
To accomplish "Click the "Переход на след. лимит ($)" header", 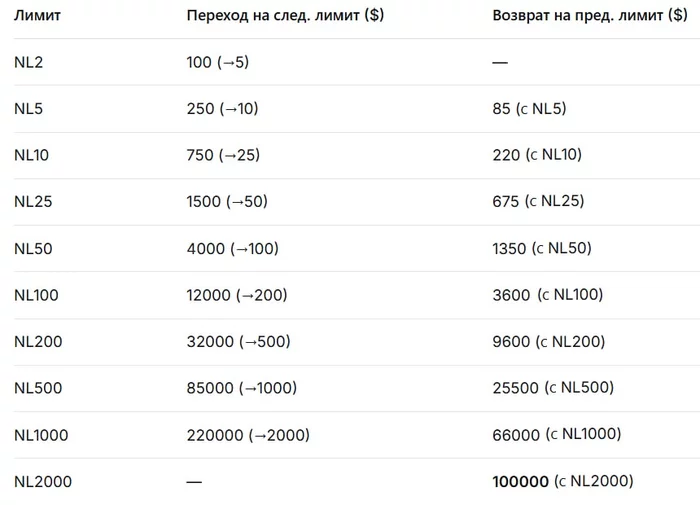I will tap(285, 16).
